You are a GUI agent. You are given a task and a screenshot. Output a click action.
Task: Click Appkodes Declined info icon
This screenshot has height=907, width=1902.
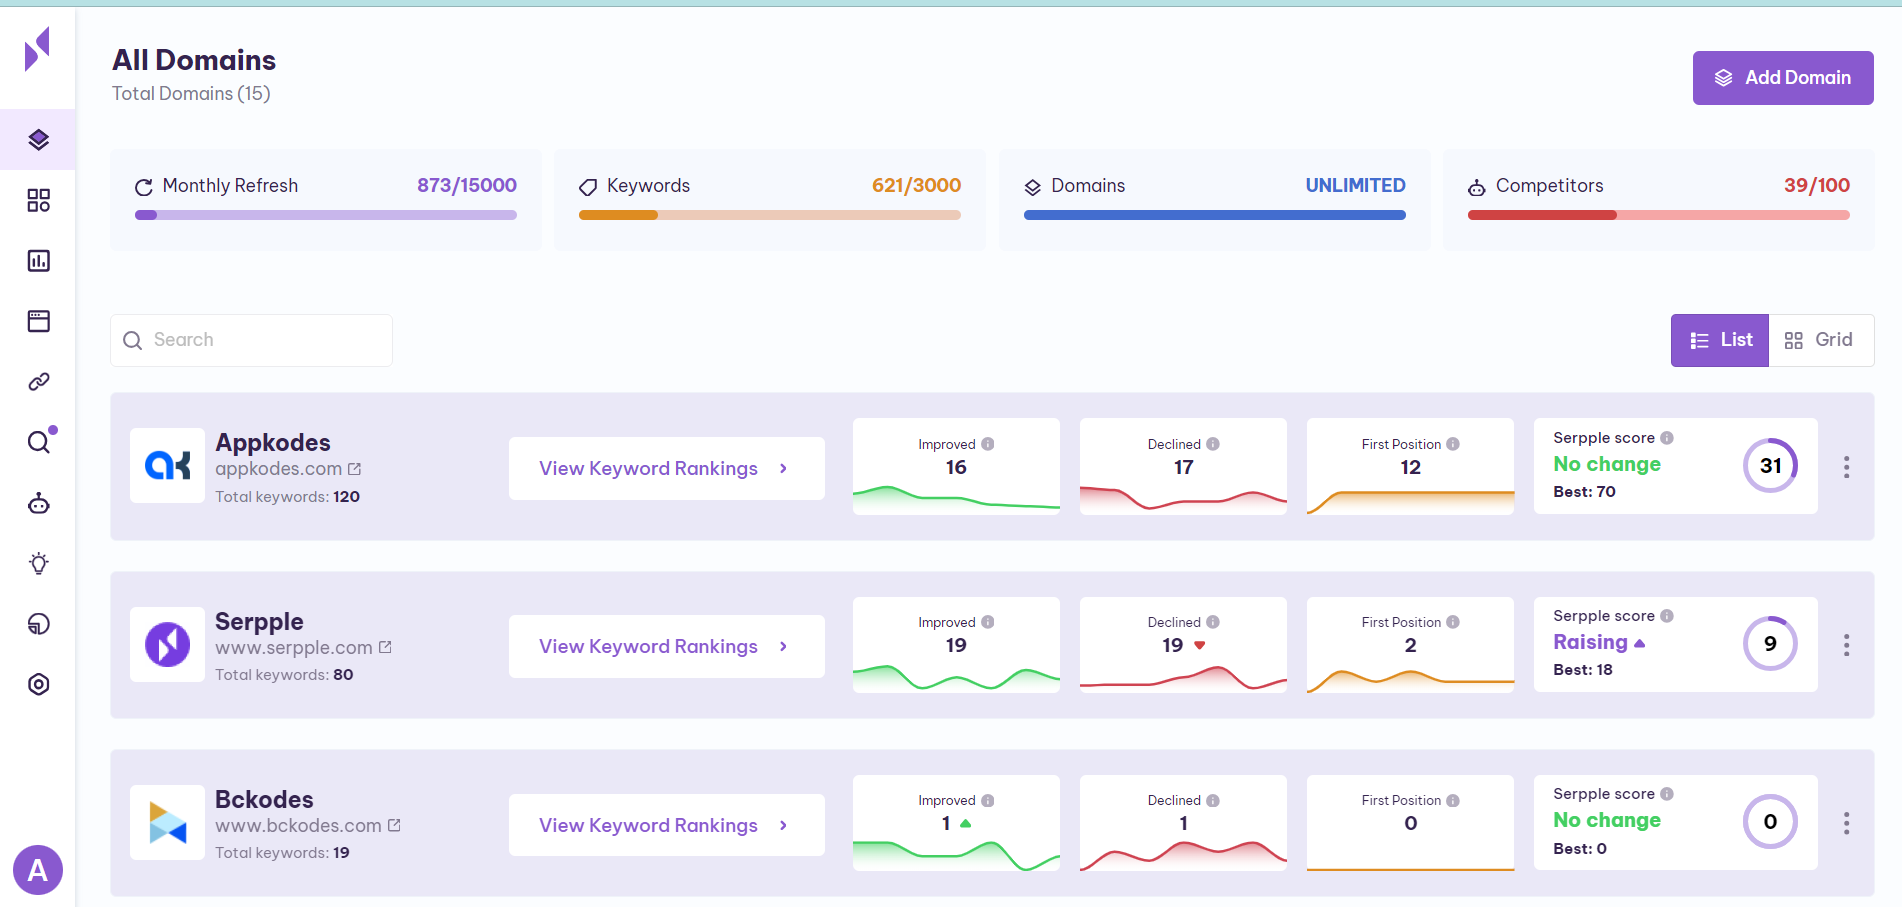point(1212,444)
